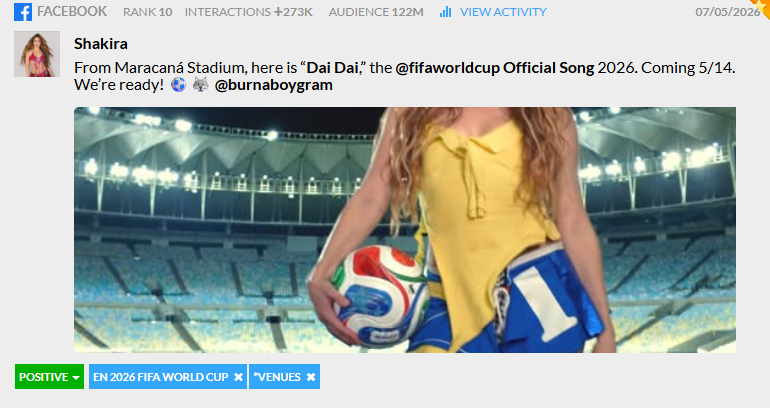Click the INTERACTIONS +273K value
Image resolution: width=770 pixels, height=408 pixels.
(x=248, y=12)
